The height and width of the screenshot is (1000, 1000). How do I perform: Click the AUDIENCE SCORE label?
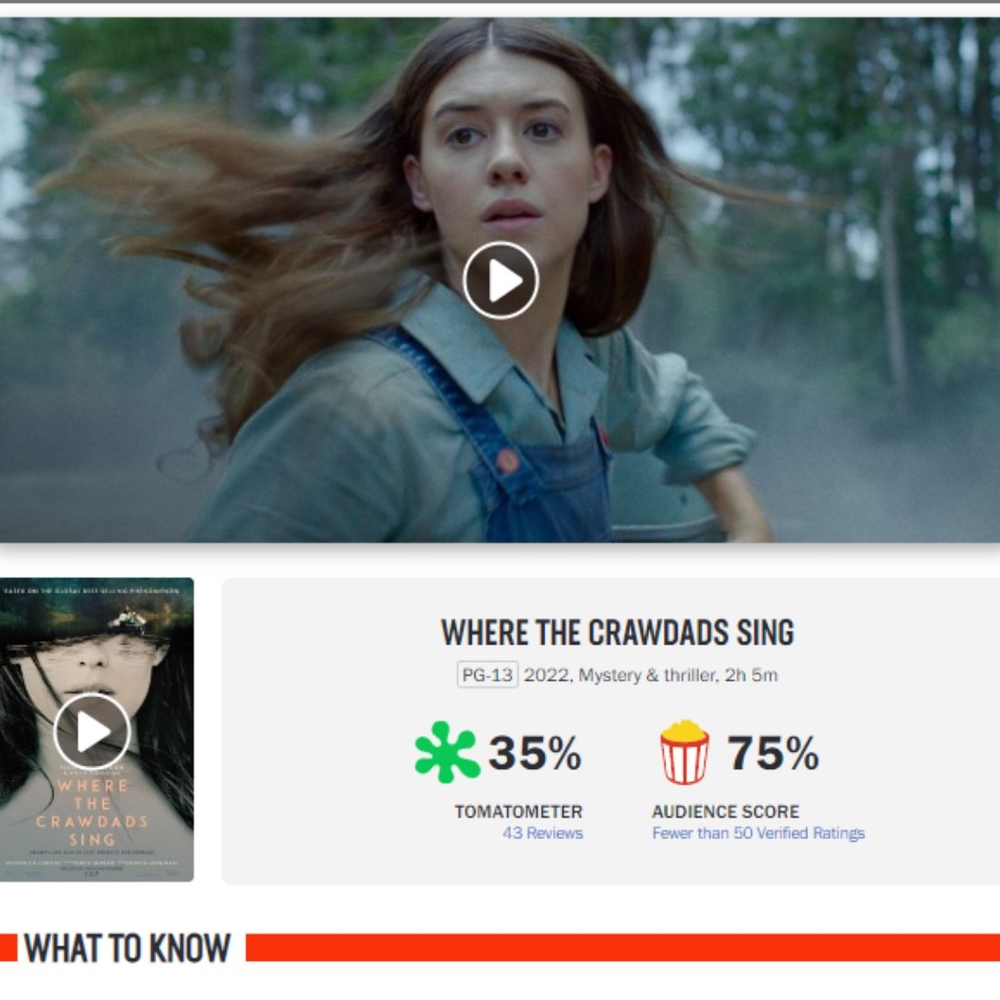pyautogui.click(x=725, y=811)
